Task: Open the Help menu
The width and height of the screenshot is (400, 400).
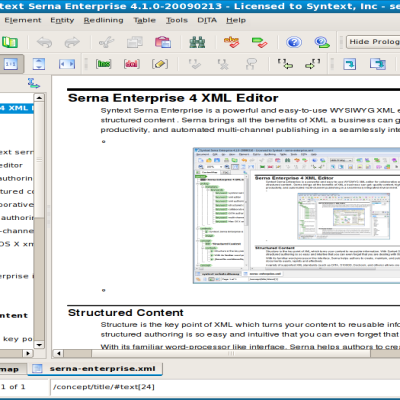Action: [x=236, y=20]
